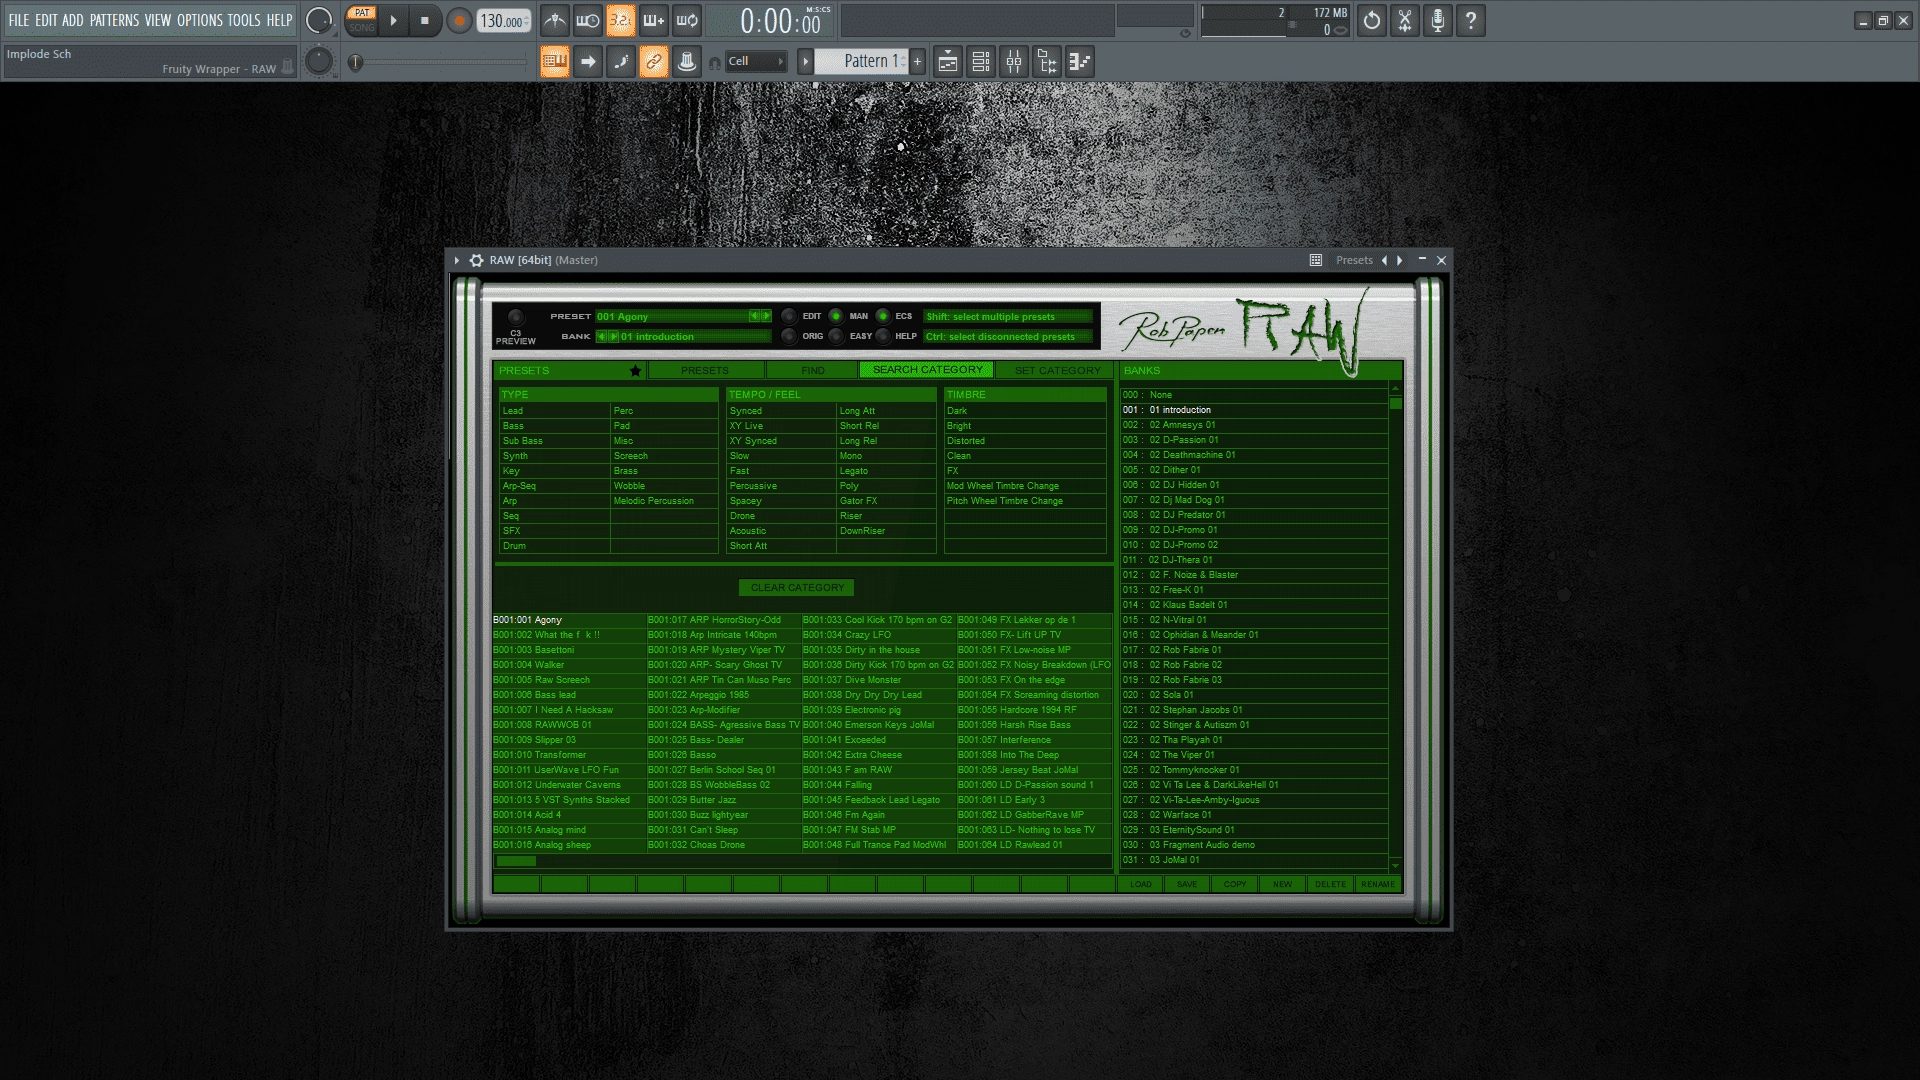Open the PATTERNS menu
Screen dimensions: 1920x1080
tap(115, 20)
